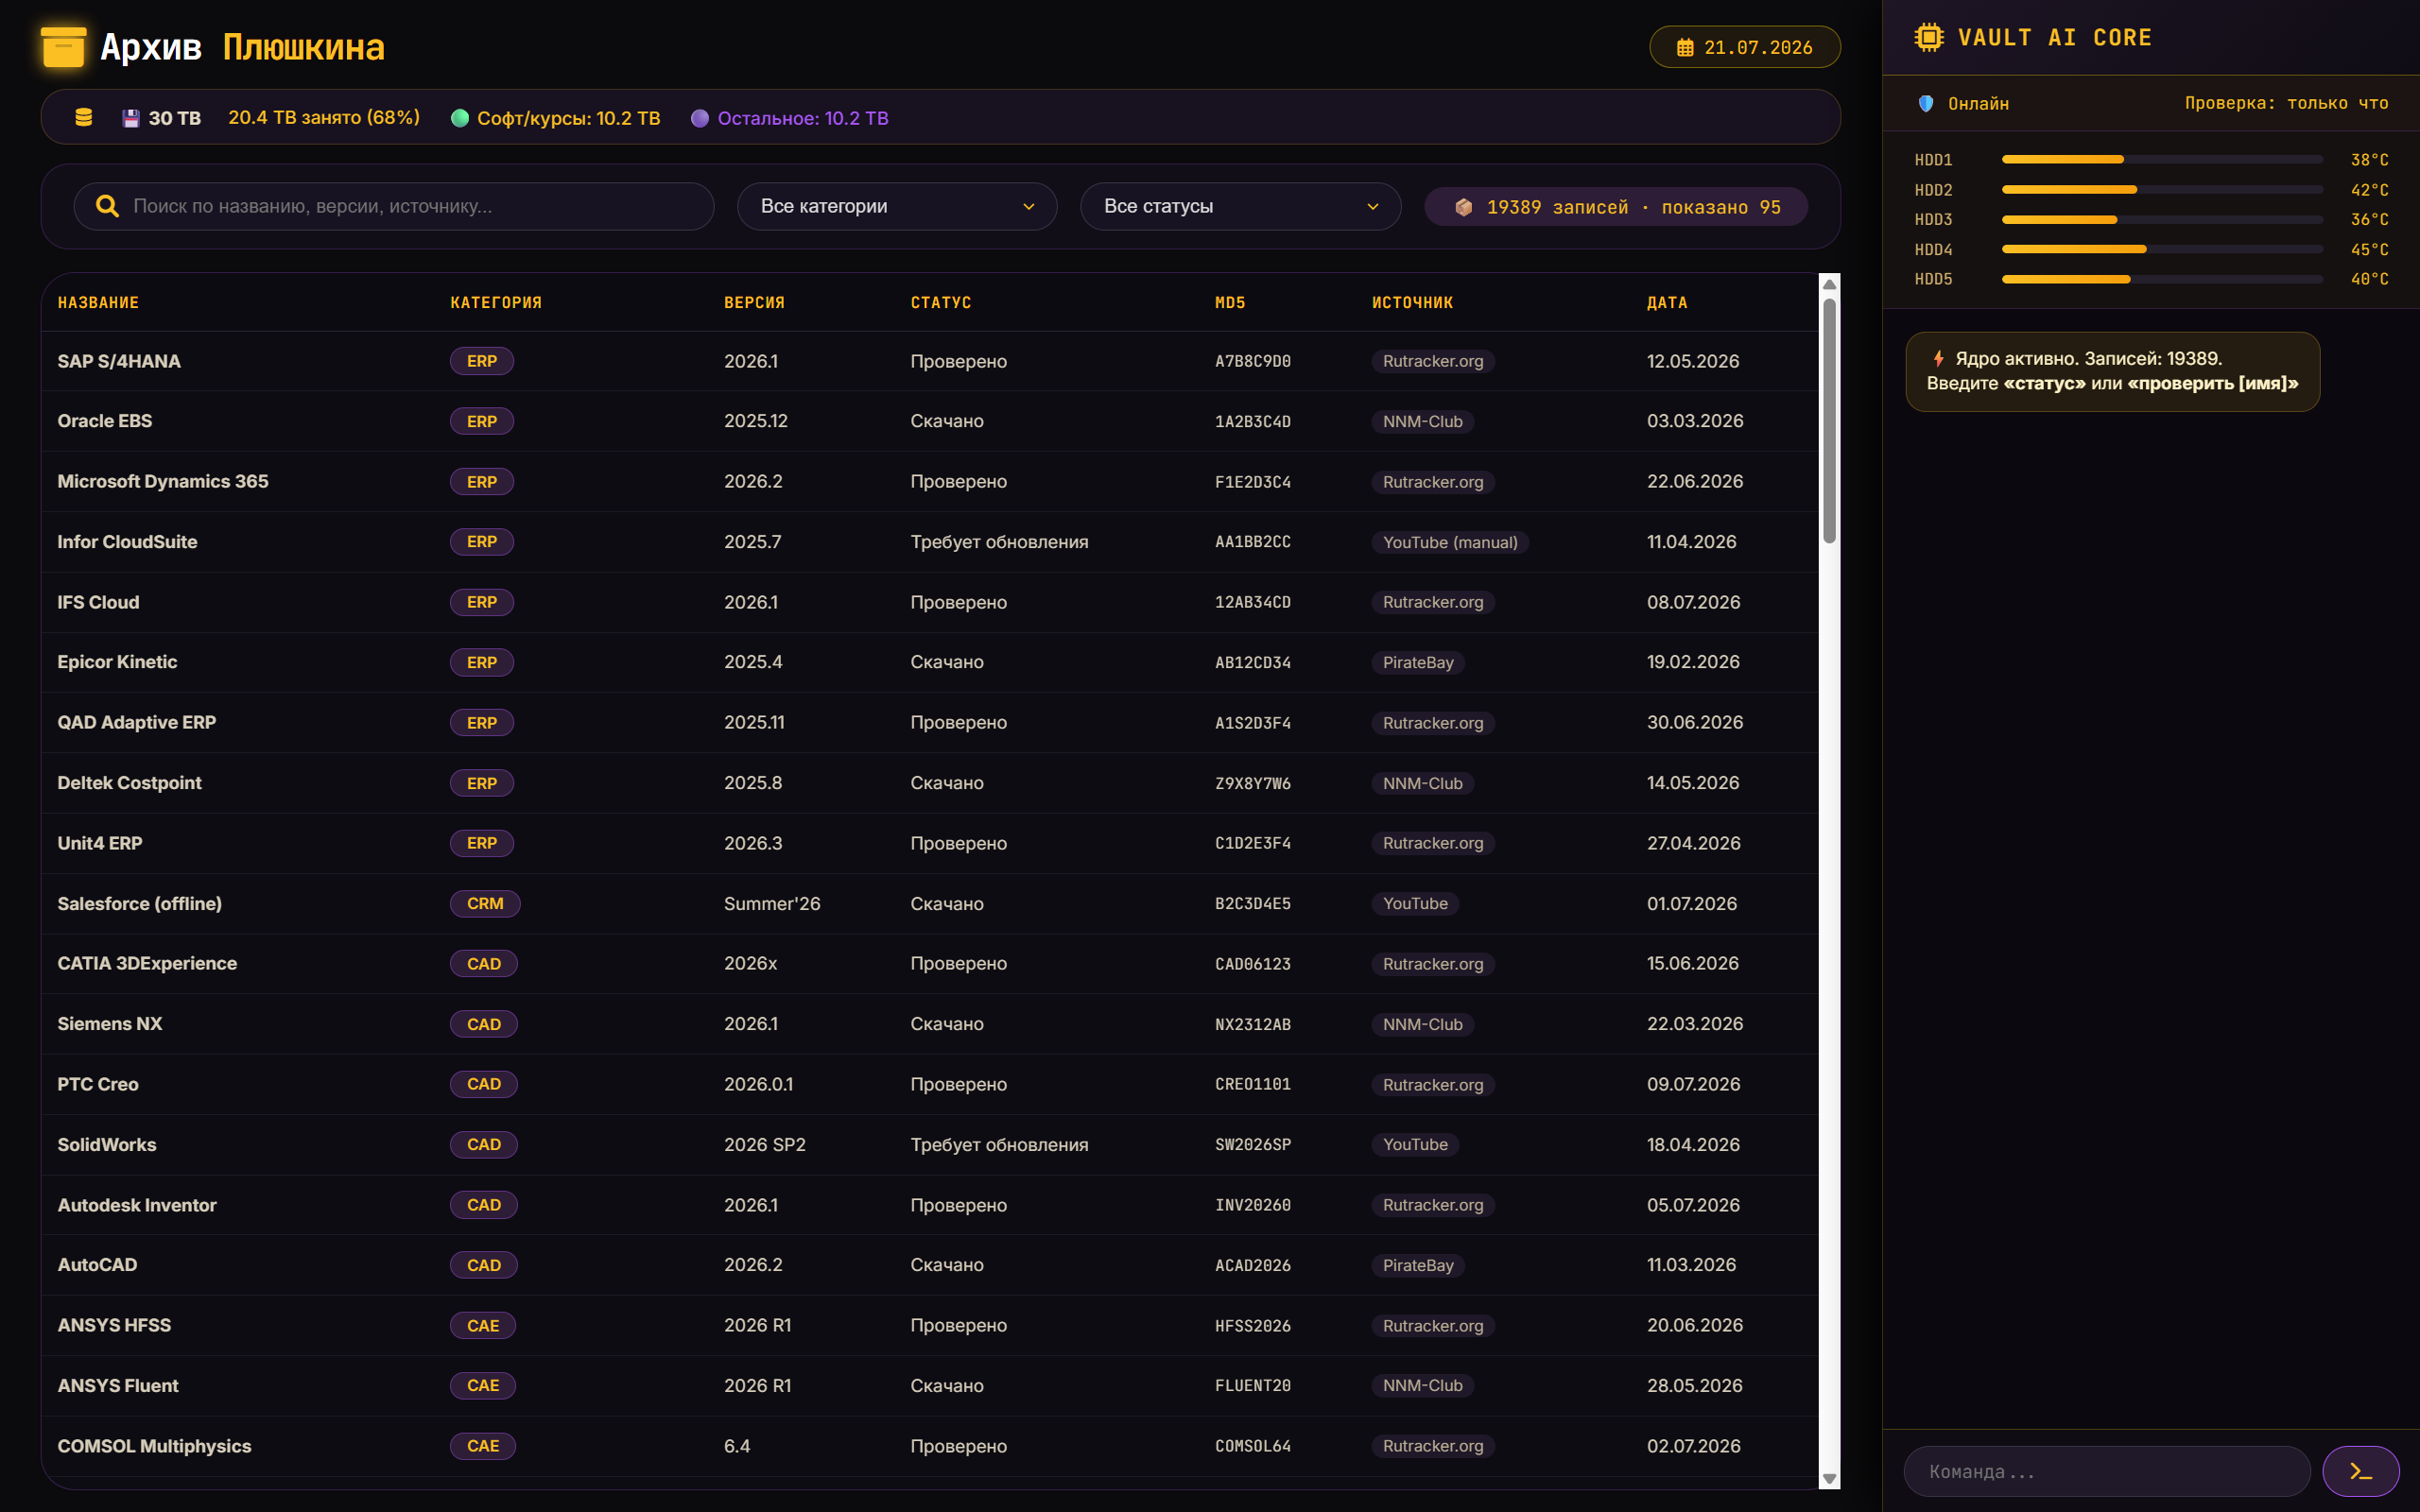
Task: Click the database stack icon in storage bar
Action: point(84,117)
